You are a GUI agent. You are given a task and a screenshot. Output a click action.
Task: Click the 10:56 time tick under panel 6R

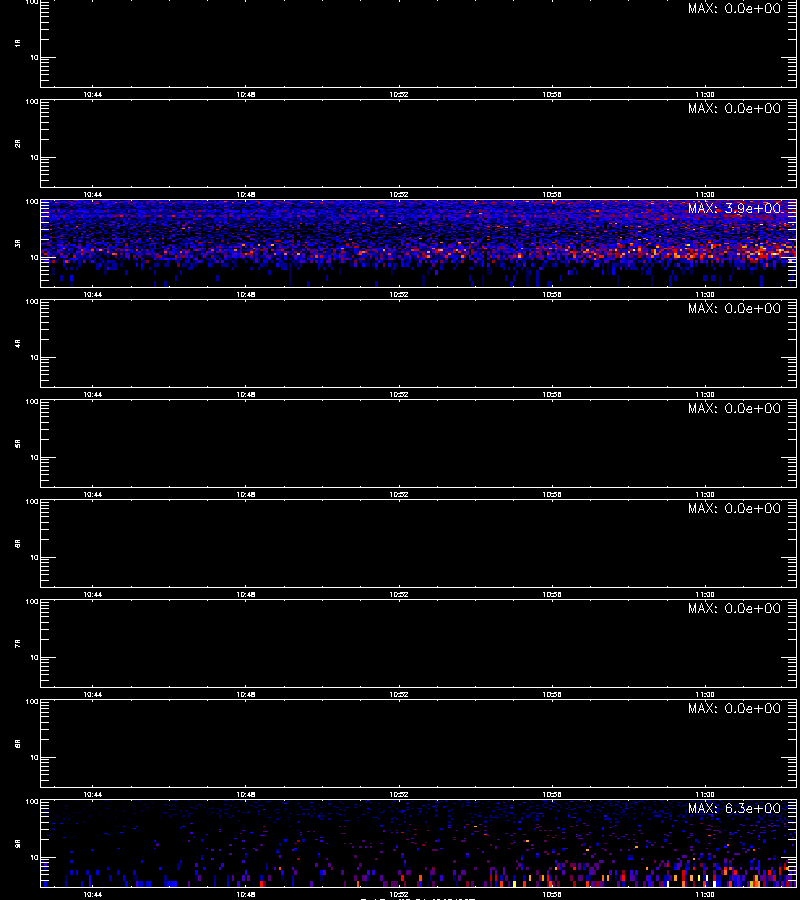click(x=552, y=595)
